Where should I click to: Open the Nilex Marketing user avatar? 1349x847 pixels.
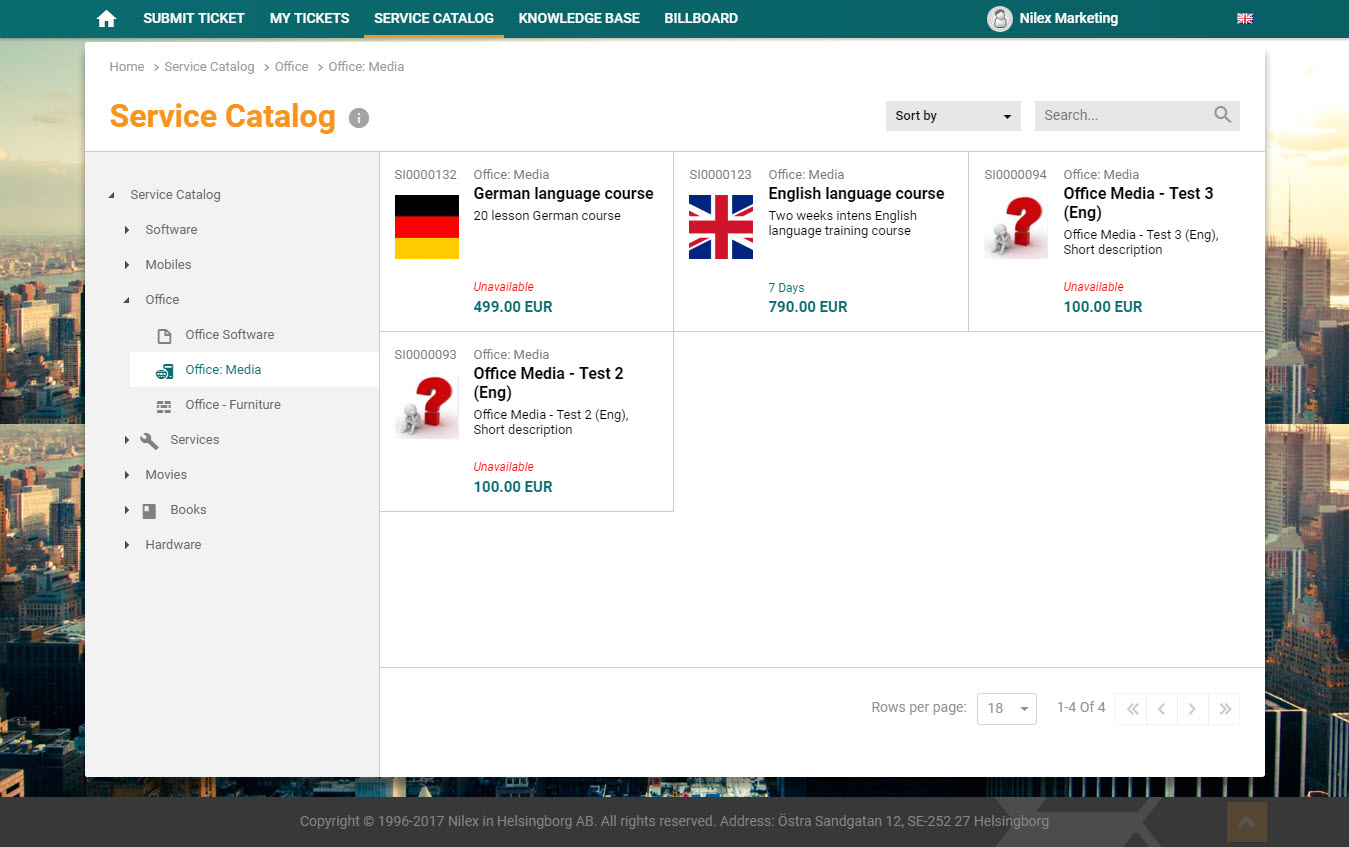pos(1000,19)
